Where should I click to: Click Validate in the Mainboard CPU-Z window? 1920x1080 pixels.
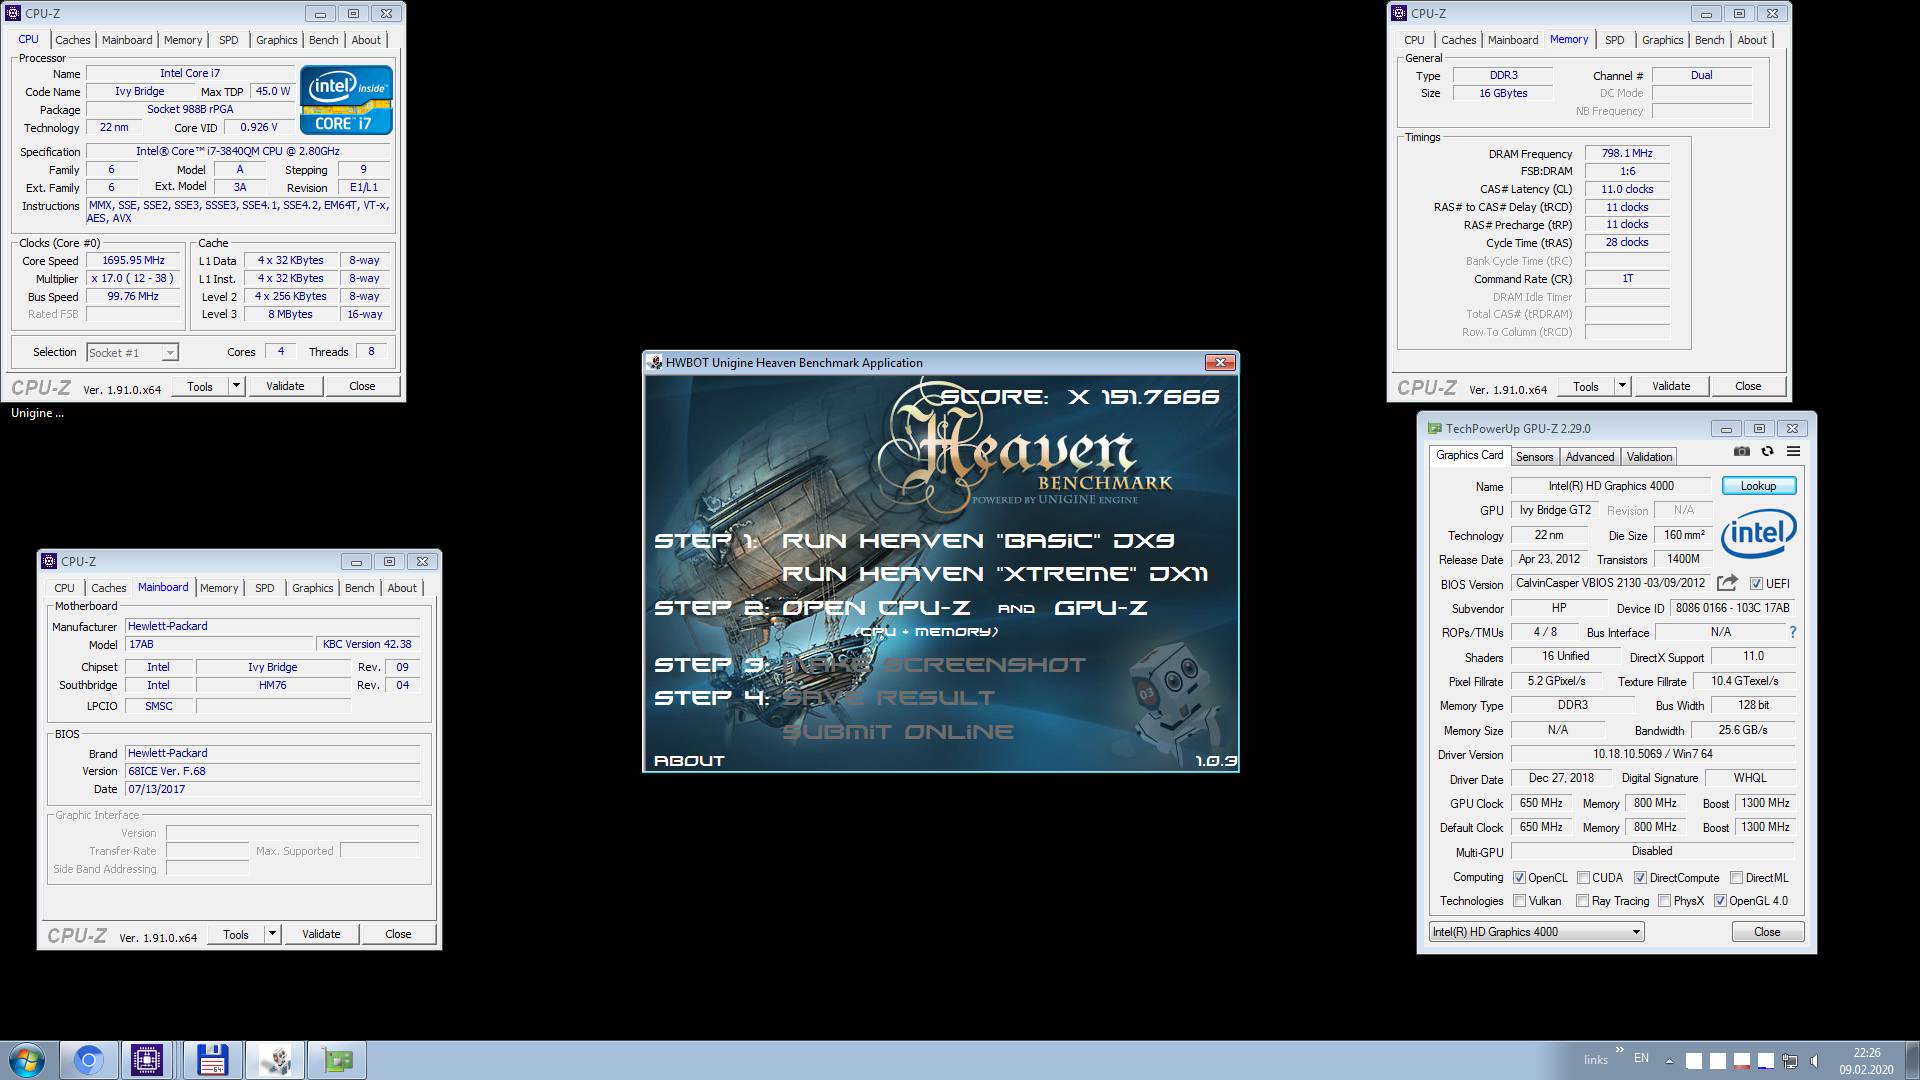(x=321, y=934)
